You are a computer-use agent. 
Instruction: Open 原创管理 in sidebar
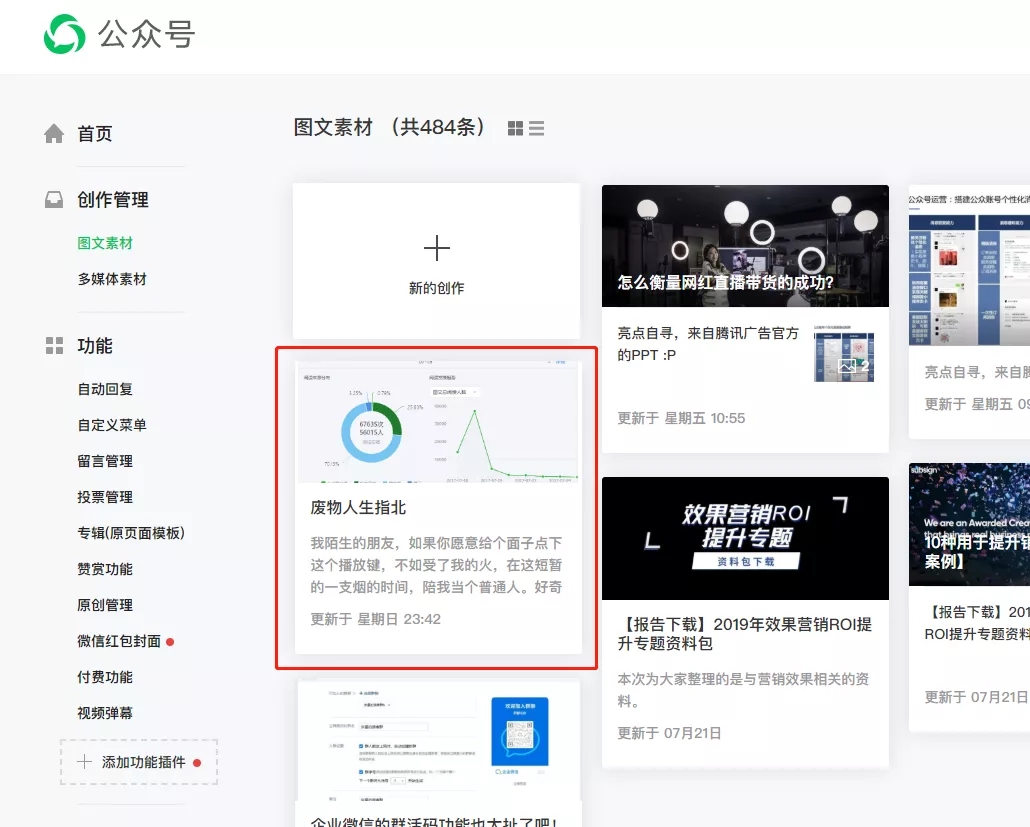pyautogui.click(x=105, y=605)
